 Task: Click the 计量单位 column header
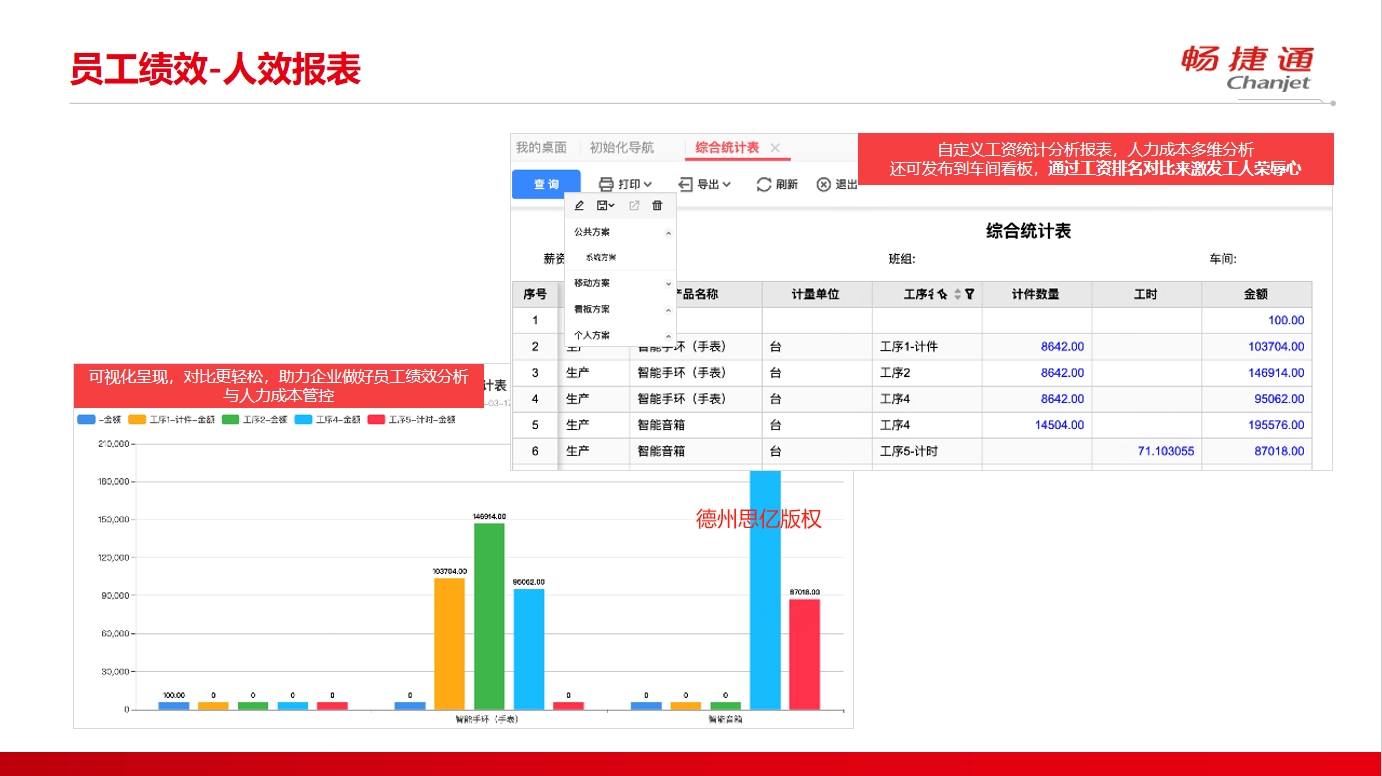click(x=817, y=294)
